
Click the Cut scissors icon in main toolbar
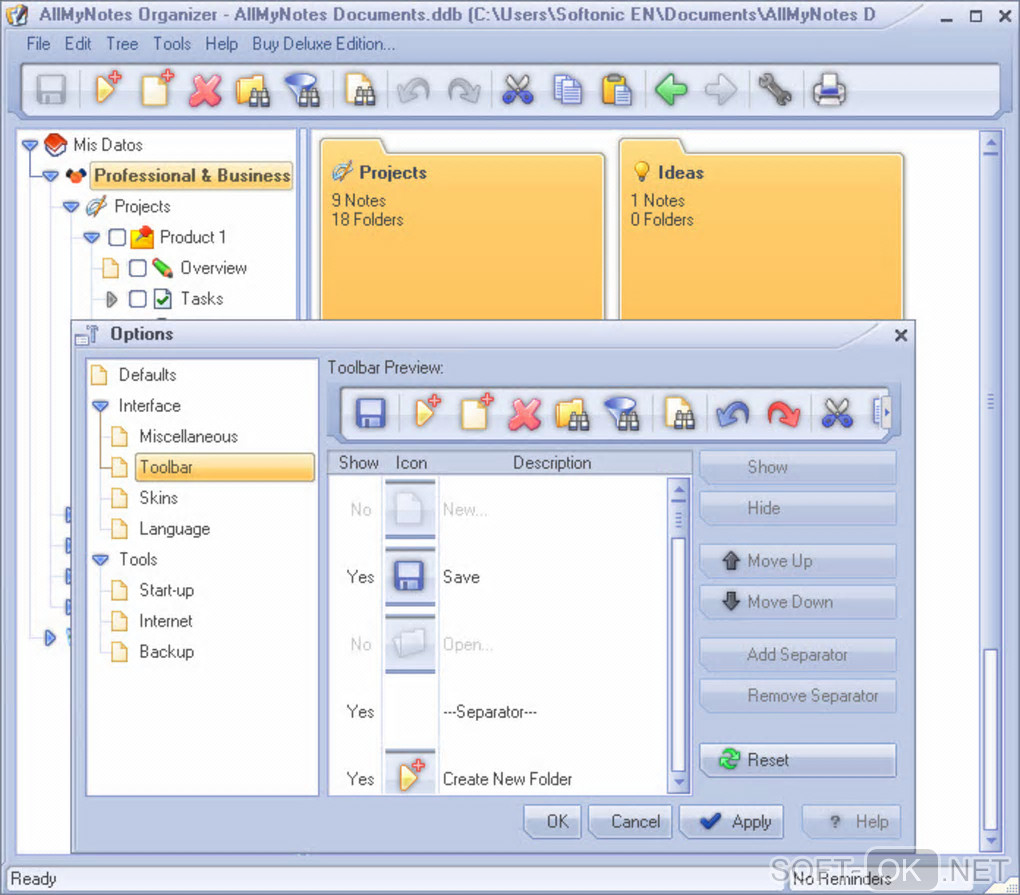pos(518,90)
